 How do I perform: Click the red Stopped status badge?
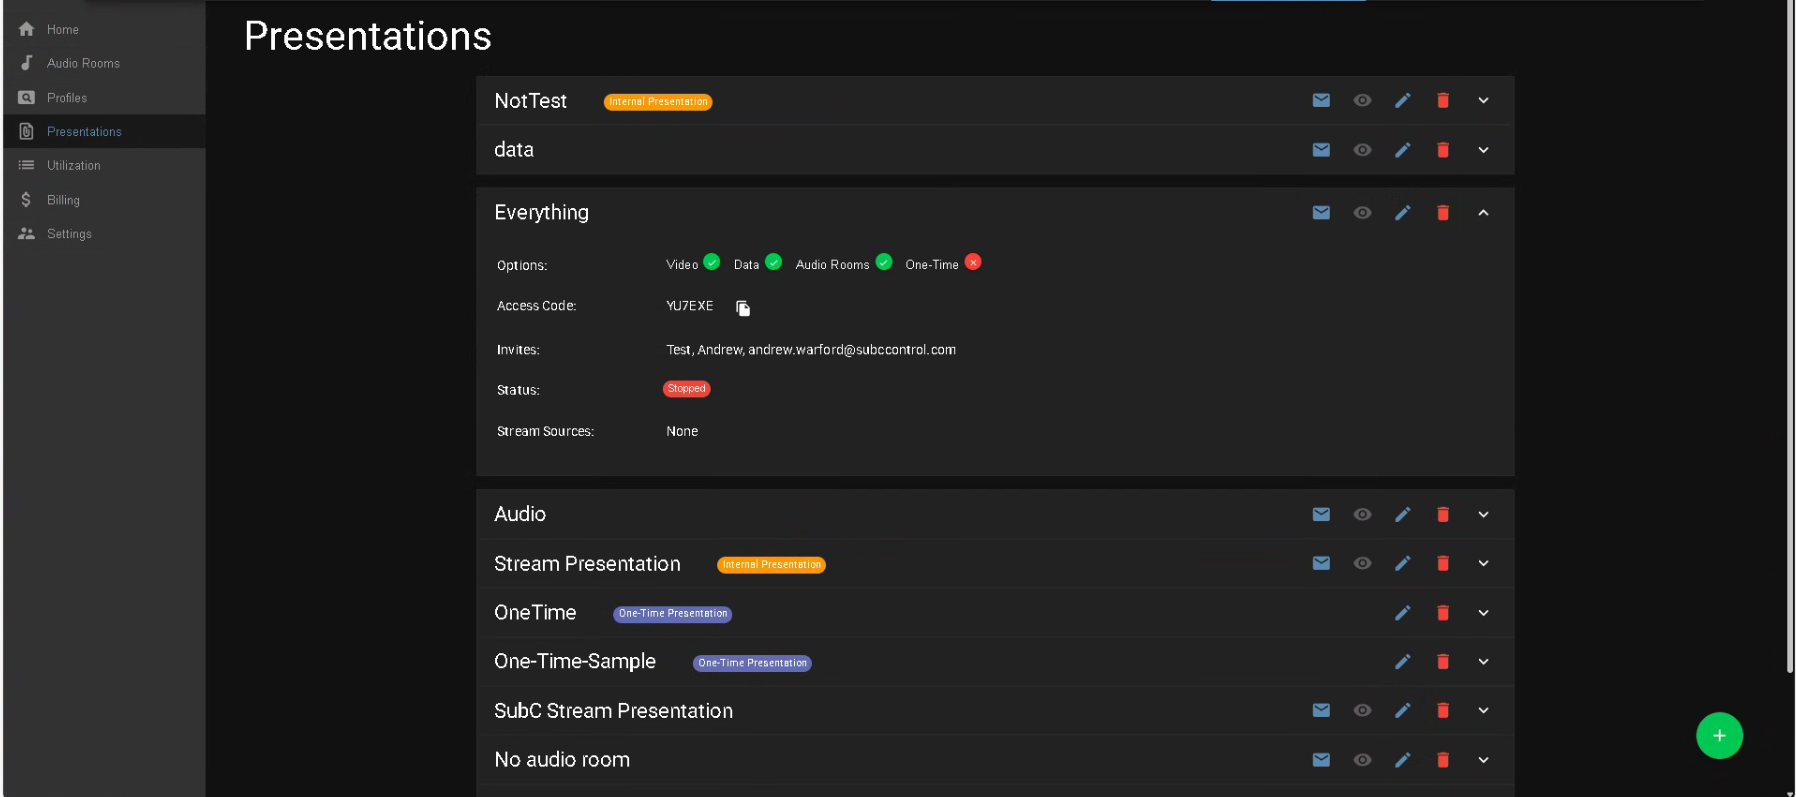click(x=686, y=389)
